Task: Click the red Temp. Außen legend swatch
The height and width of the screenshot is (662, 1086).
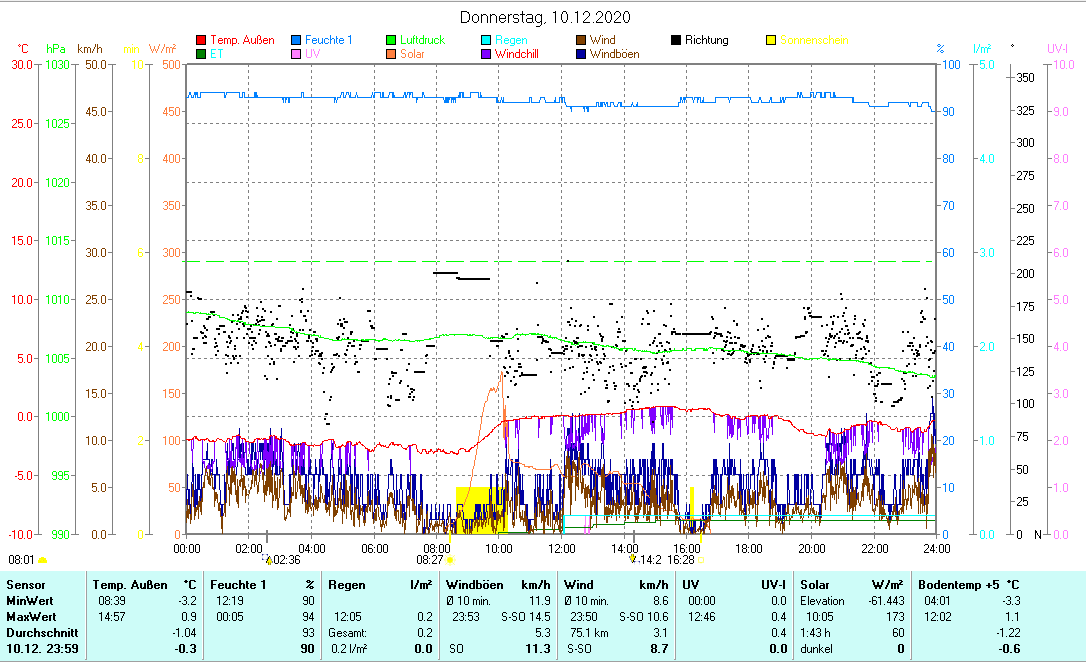Action: click(201, 40)
